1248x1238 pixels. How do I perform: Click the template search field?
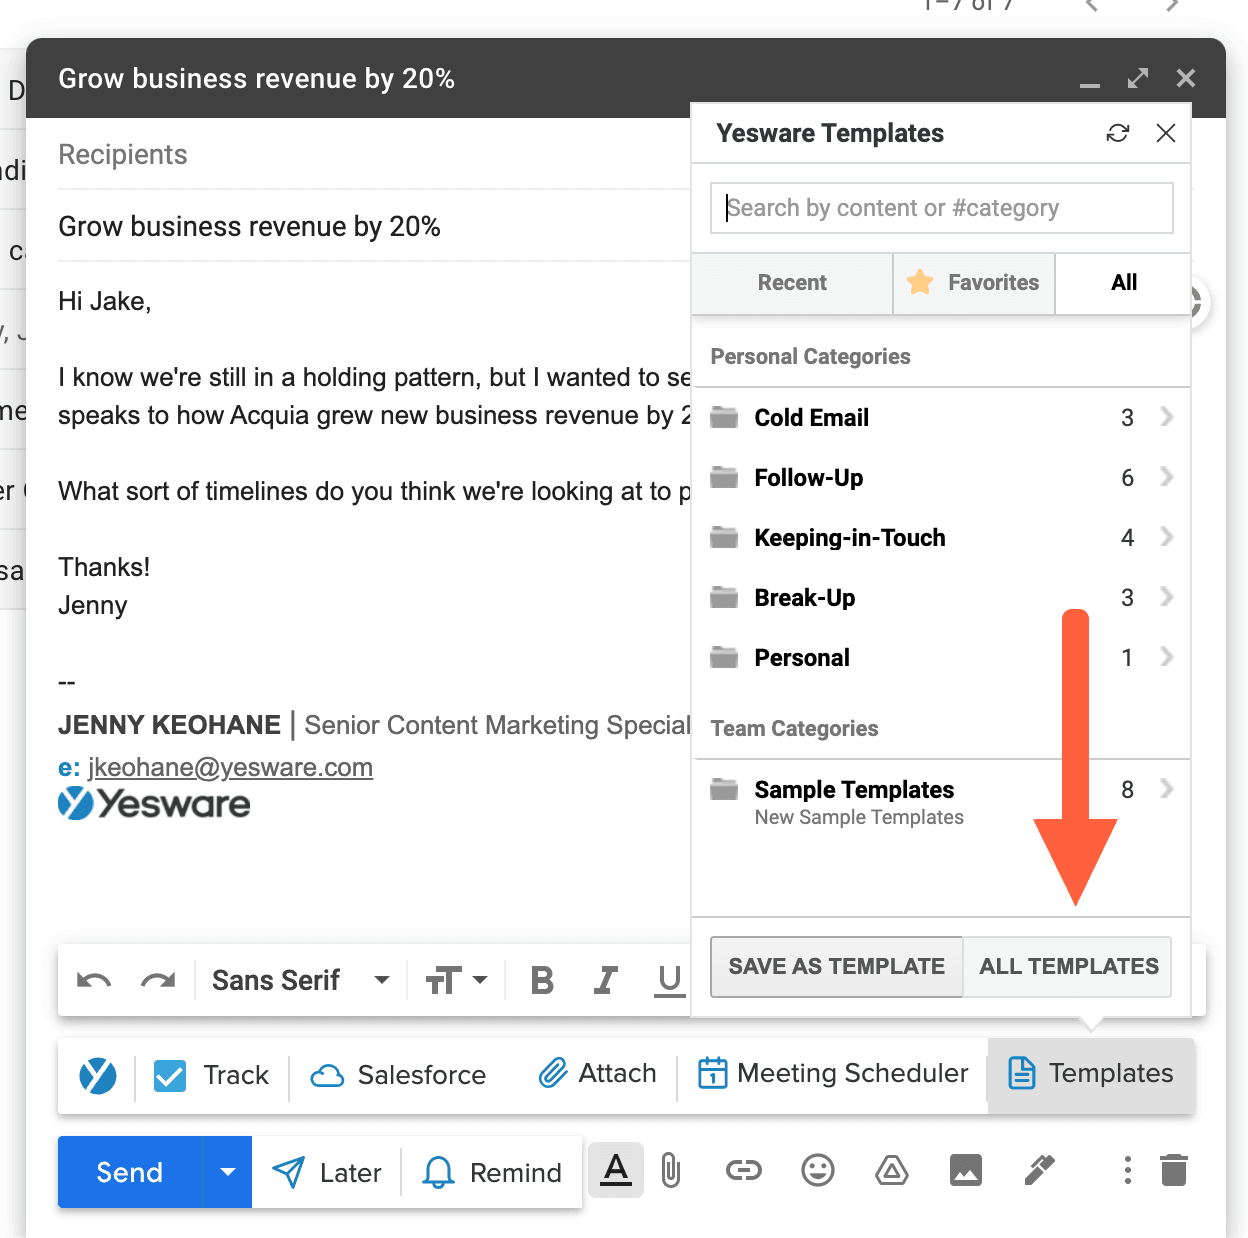click(940, 208)
